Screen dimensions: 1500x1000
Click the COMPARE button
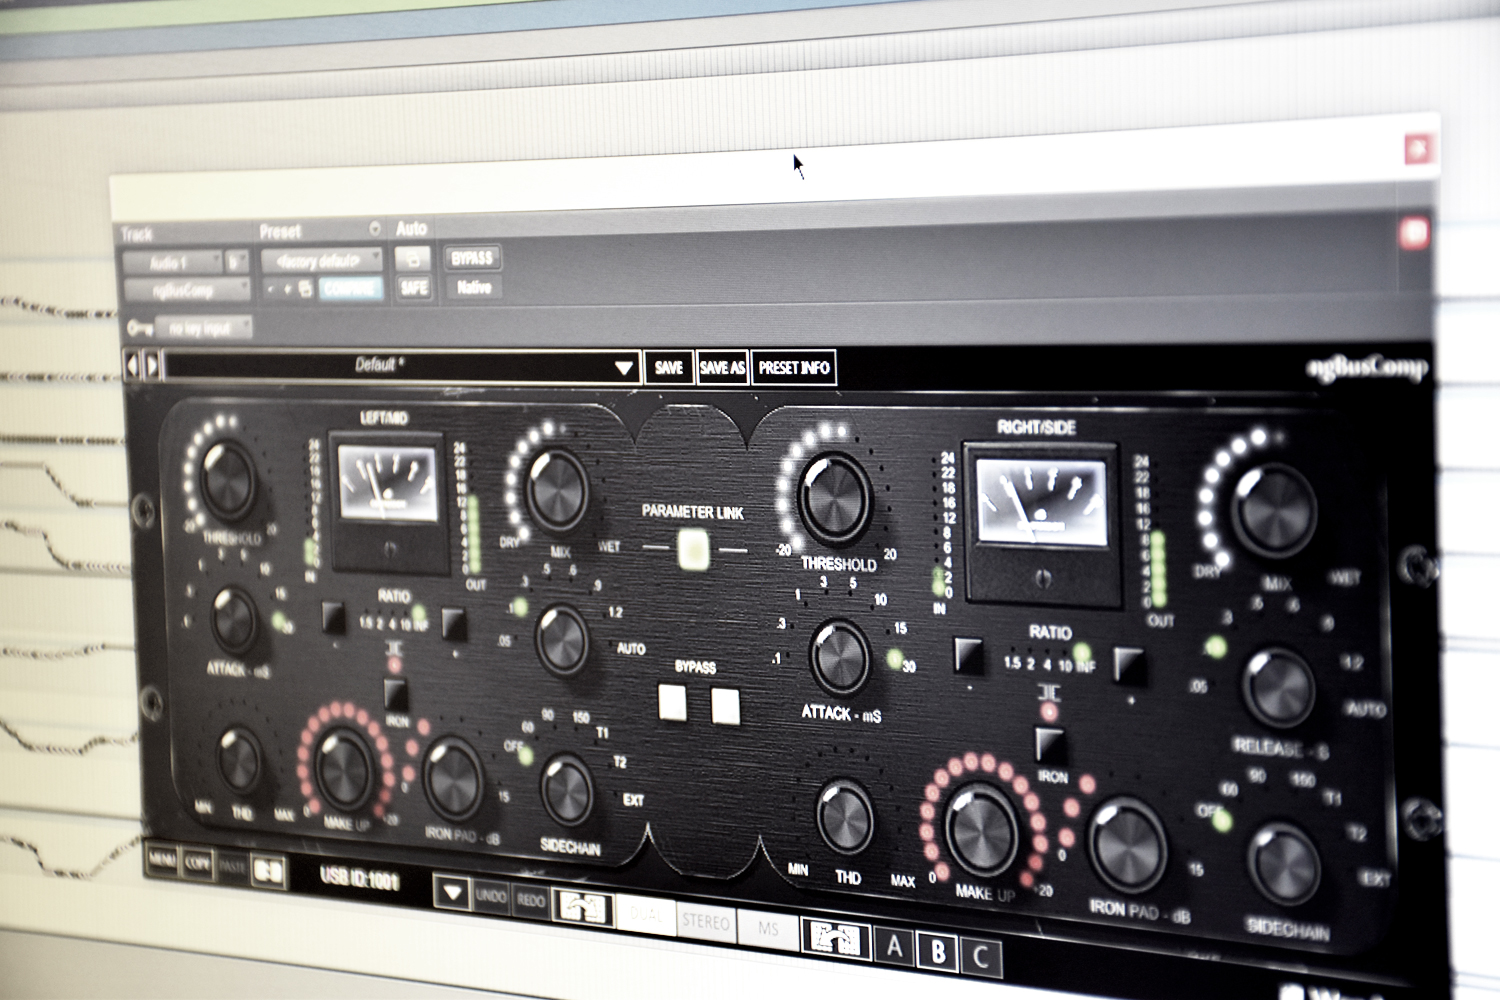350,289
